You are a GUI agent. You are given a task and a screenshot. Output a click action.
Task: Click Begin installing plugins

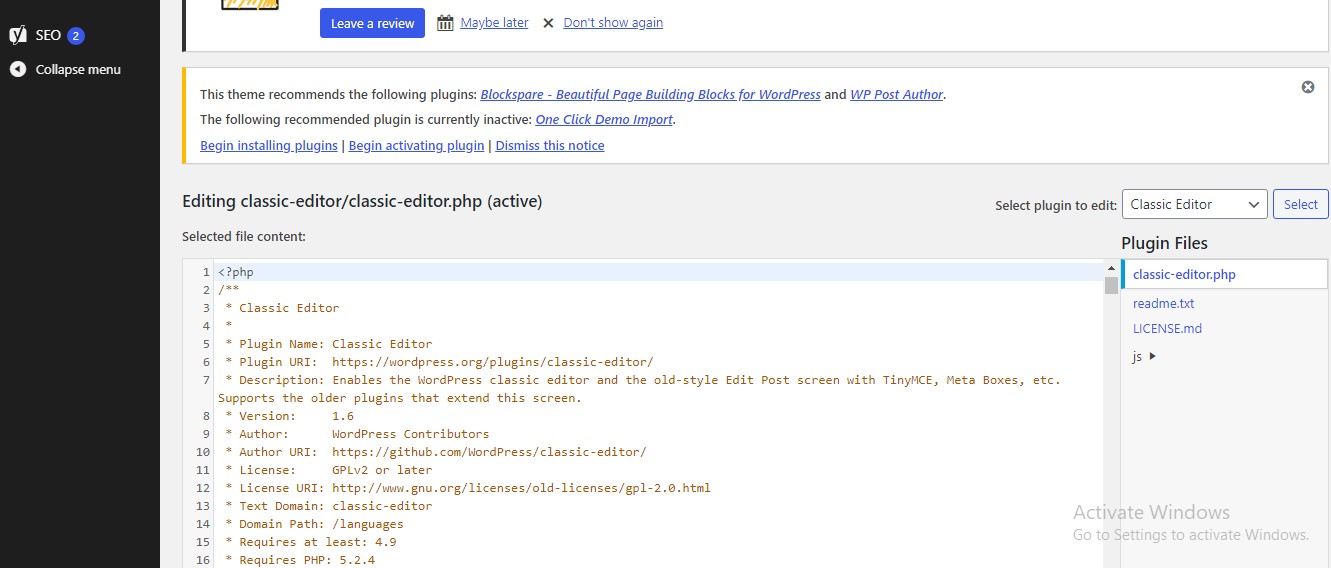coord(269,146)
